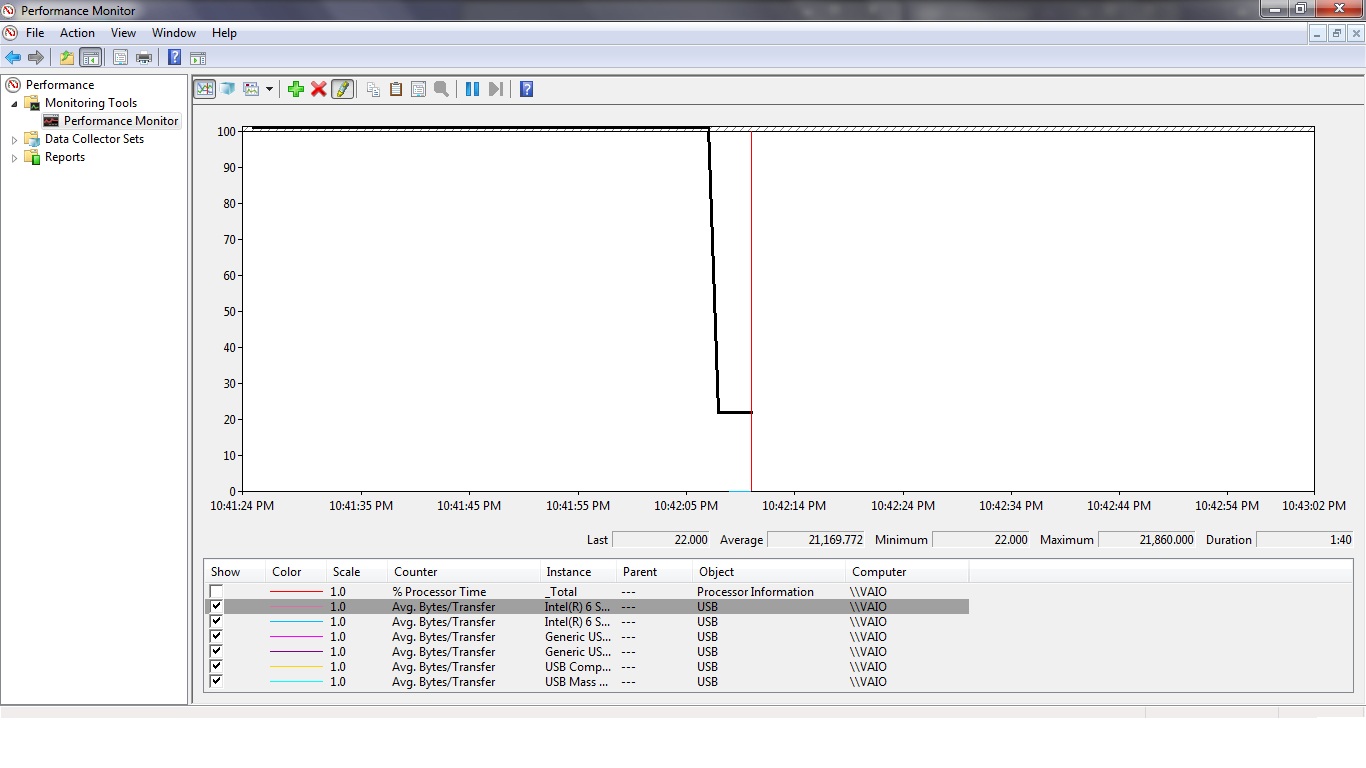Click the printer icon in the console toolbar
Screen dimensions: 1366x768
[x=144, y=58]
